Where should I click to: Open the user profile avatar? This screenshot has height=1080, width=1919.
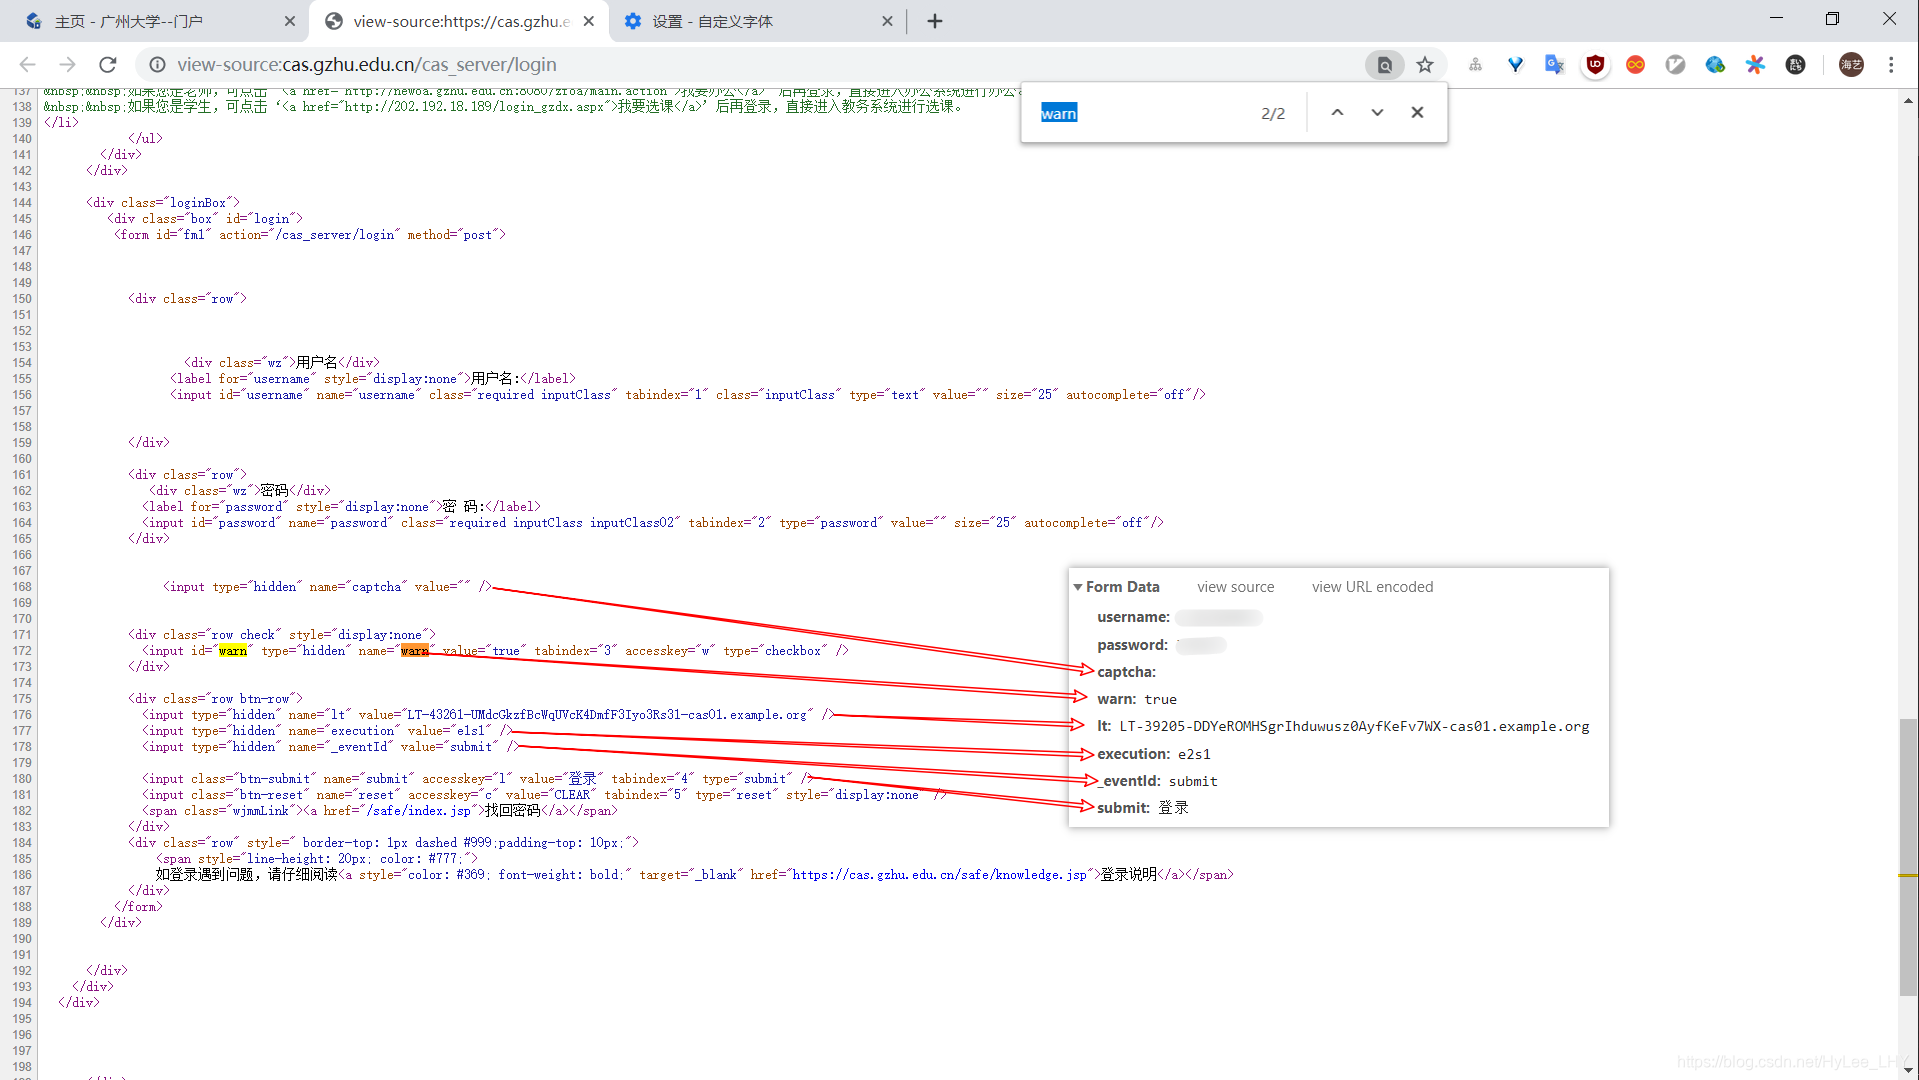(x=1851, y=65)
